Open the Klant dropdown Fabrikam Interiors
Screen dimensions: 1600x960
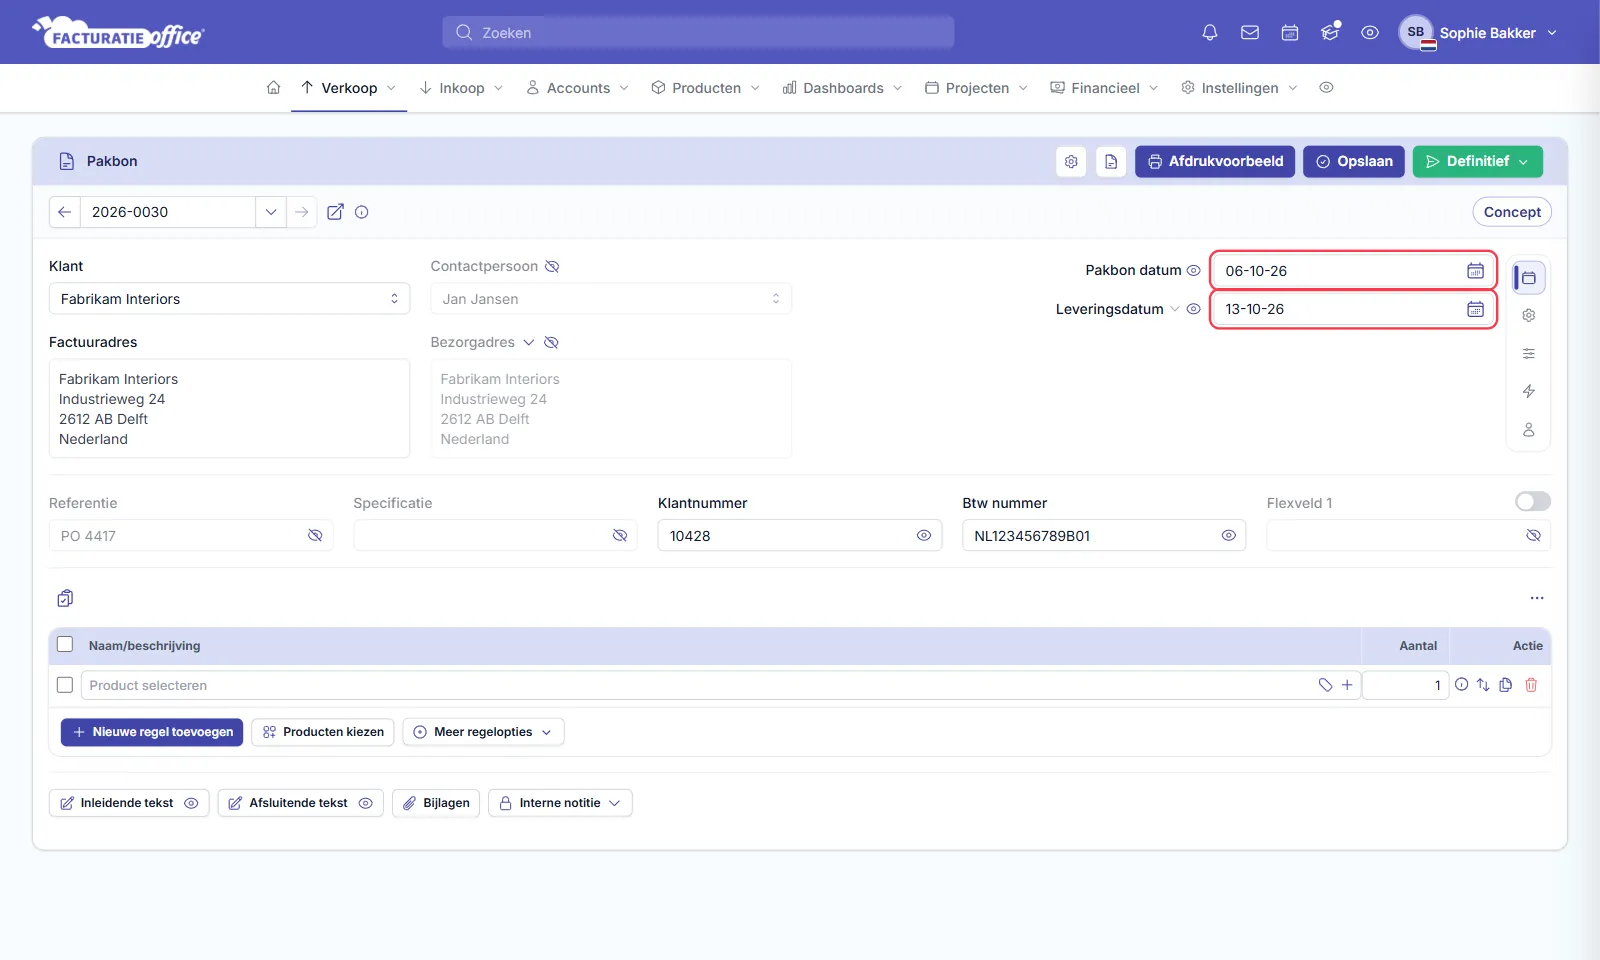coord(229,299)
